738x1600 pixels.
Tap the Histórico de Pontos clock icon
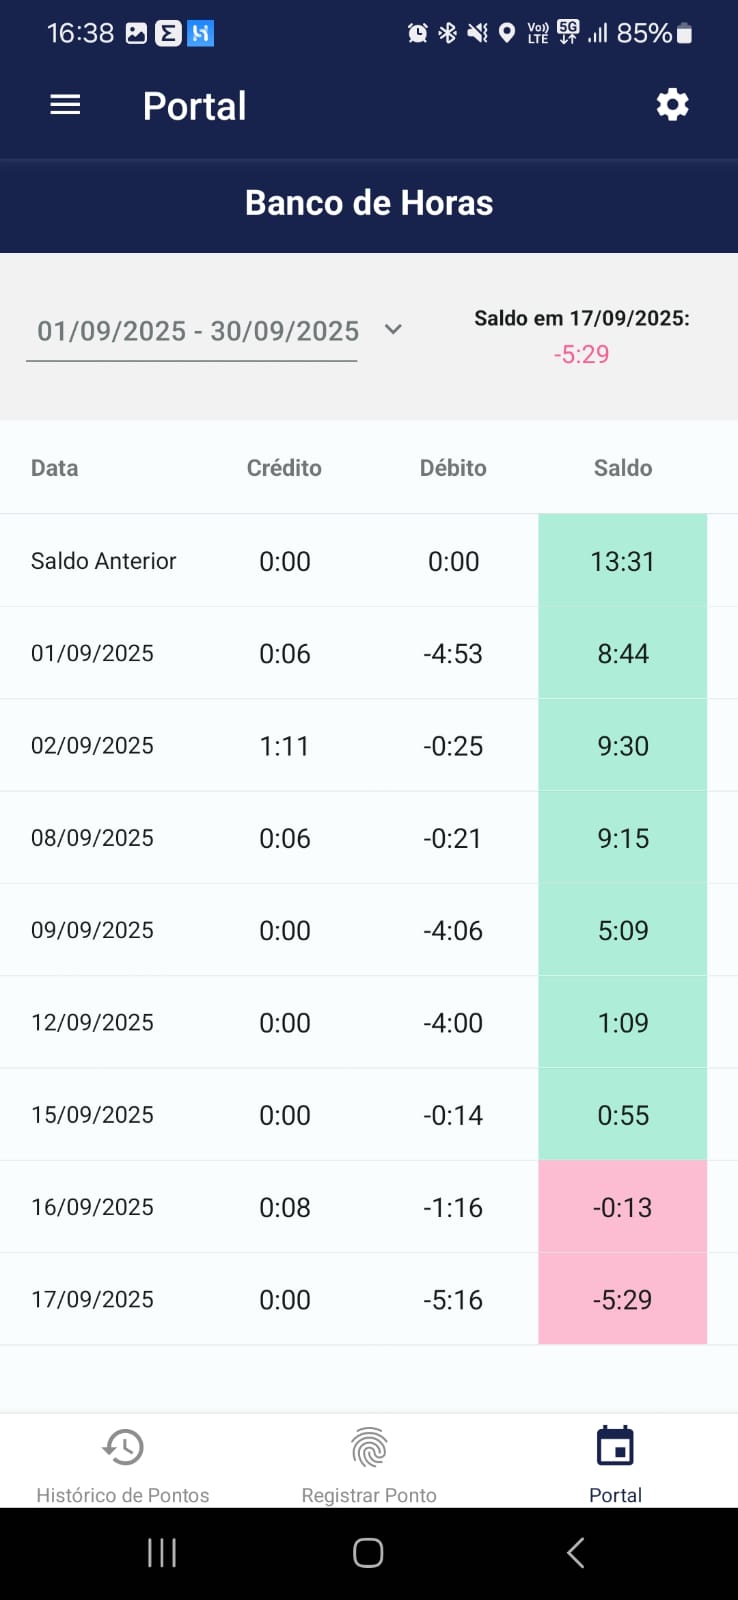pyautogui.click(x=123, y=1447)
